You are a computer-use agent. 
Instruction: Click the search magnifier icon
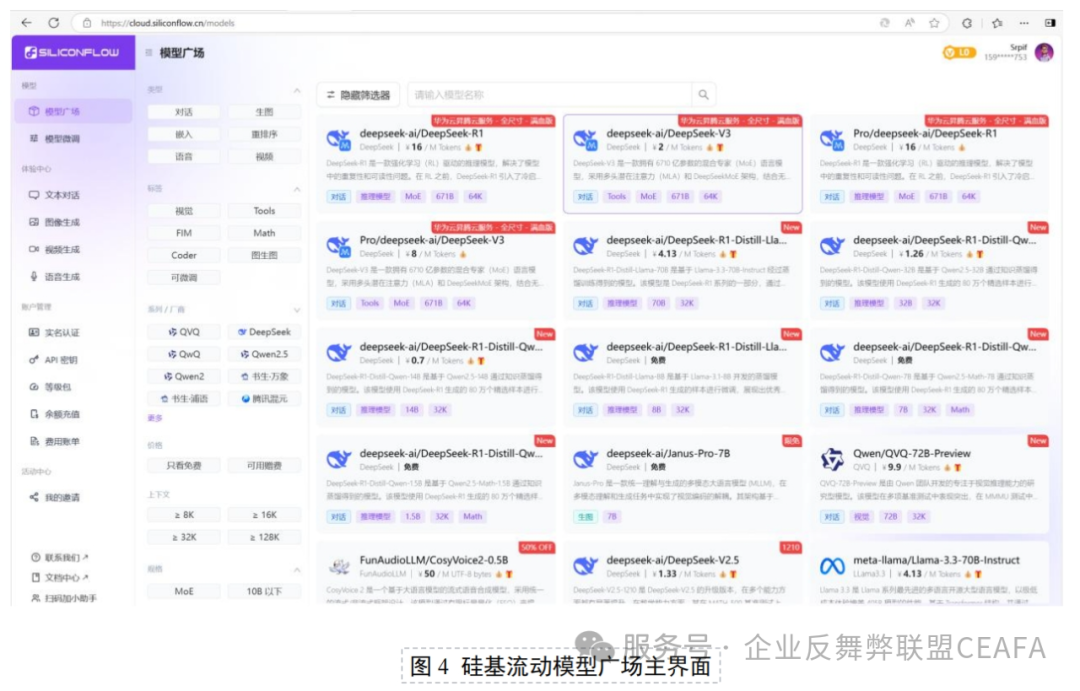[x=703, y=93]
